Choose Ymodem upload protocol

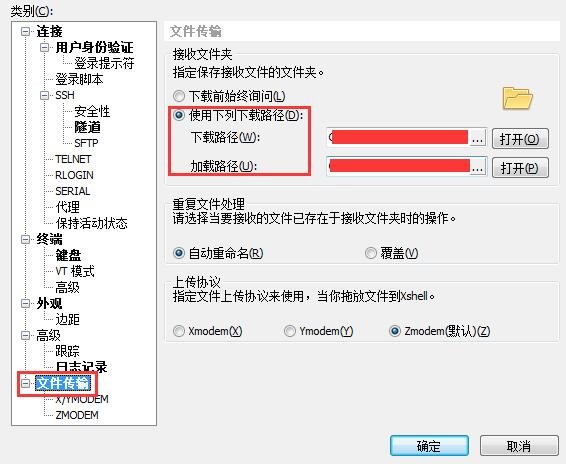coord(289,331)
